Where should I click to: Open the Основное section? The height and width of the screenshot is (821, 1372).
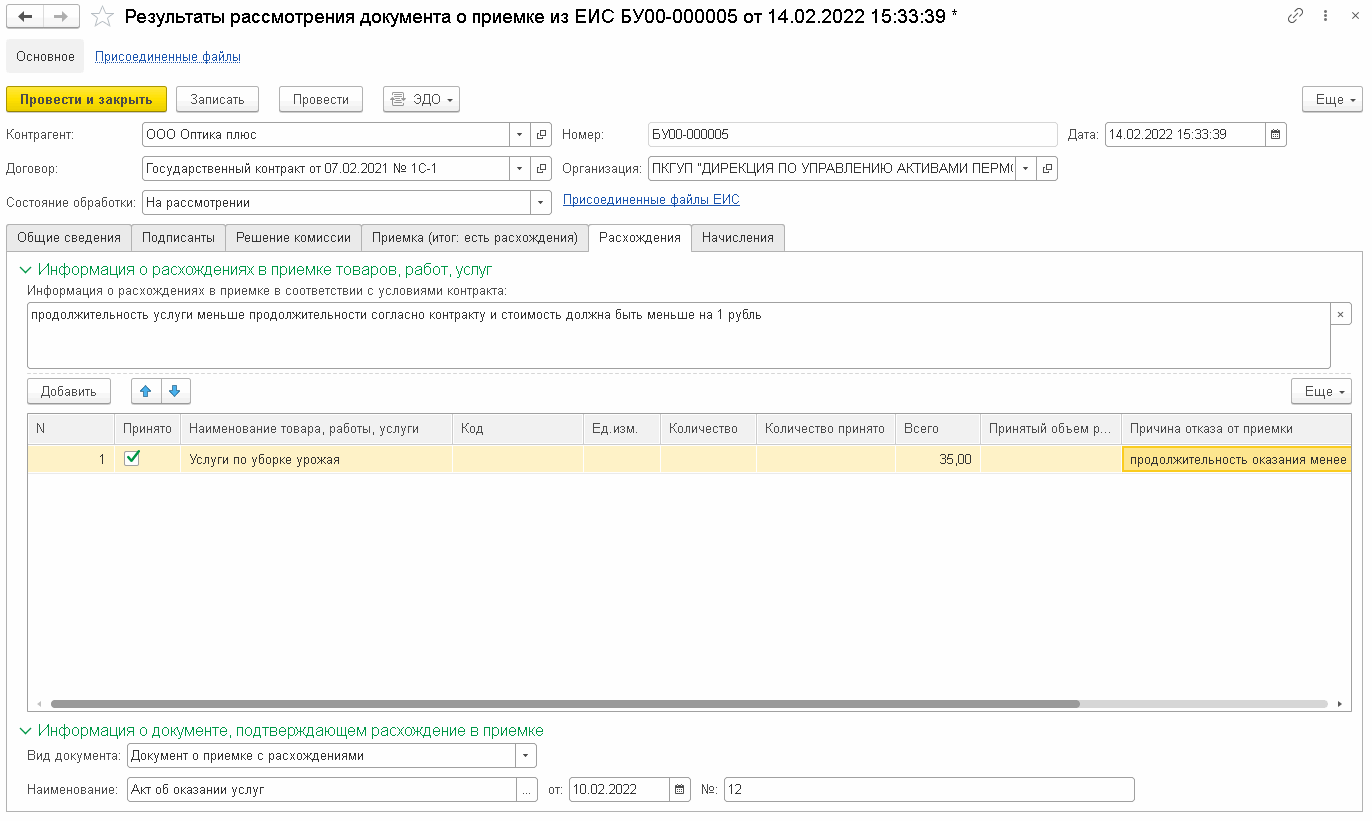click(45, 57)
